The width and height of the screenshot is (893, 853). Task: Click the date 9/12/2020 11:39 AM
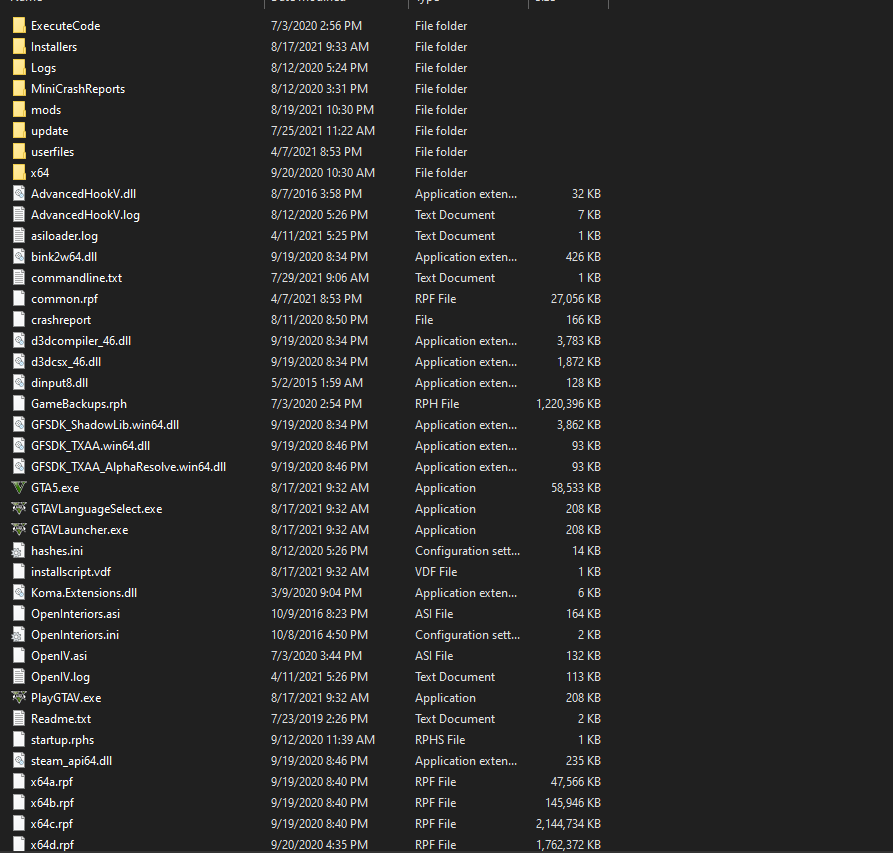click(323, 740)
